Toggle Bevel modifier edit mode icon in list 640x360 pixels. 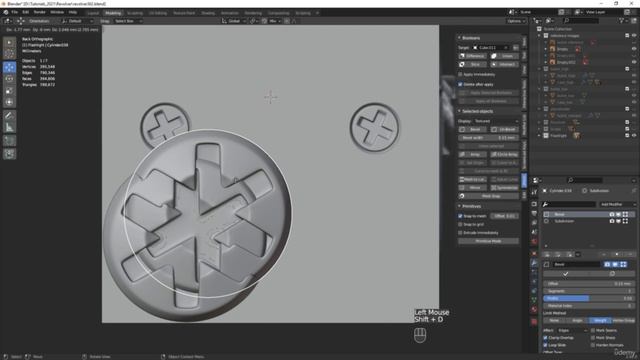pos(625,214)
